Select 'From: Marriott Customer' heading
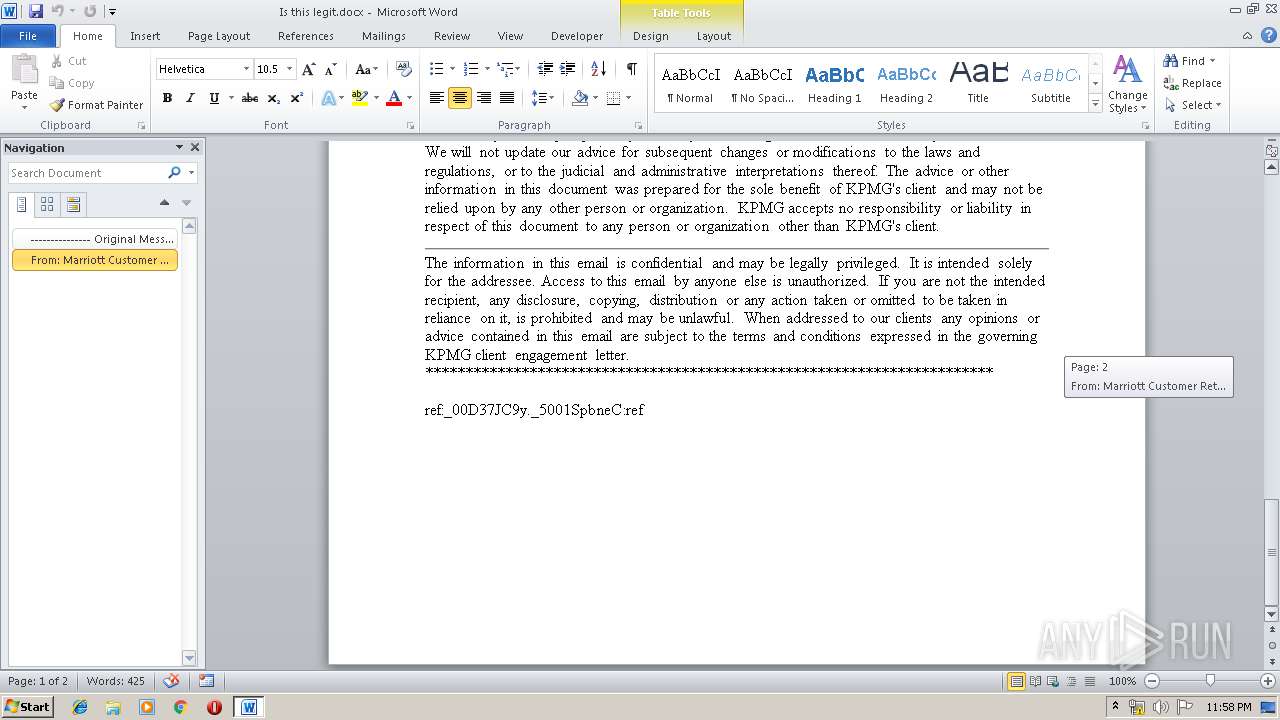 click(95, 260)
